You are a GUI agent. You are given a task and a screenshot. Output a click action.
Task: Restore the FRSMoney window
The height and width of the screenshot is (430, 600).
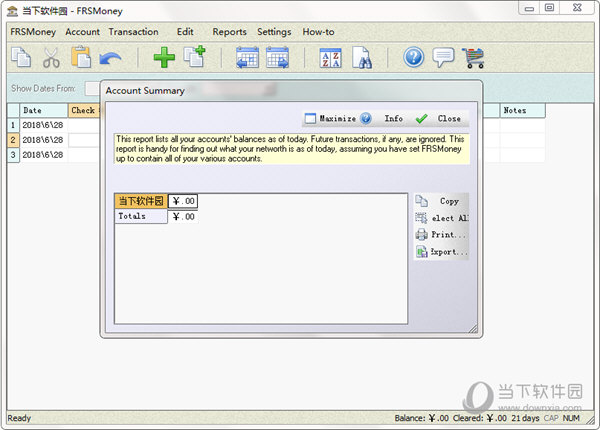(549, 8)
